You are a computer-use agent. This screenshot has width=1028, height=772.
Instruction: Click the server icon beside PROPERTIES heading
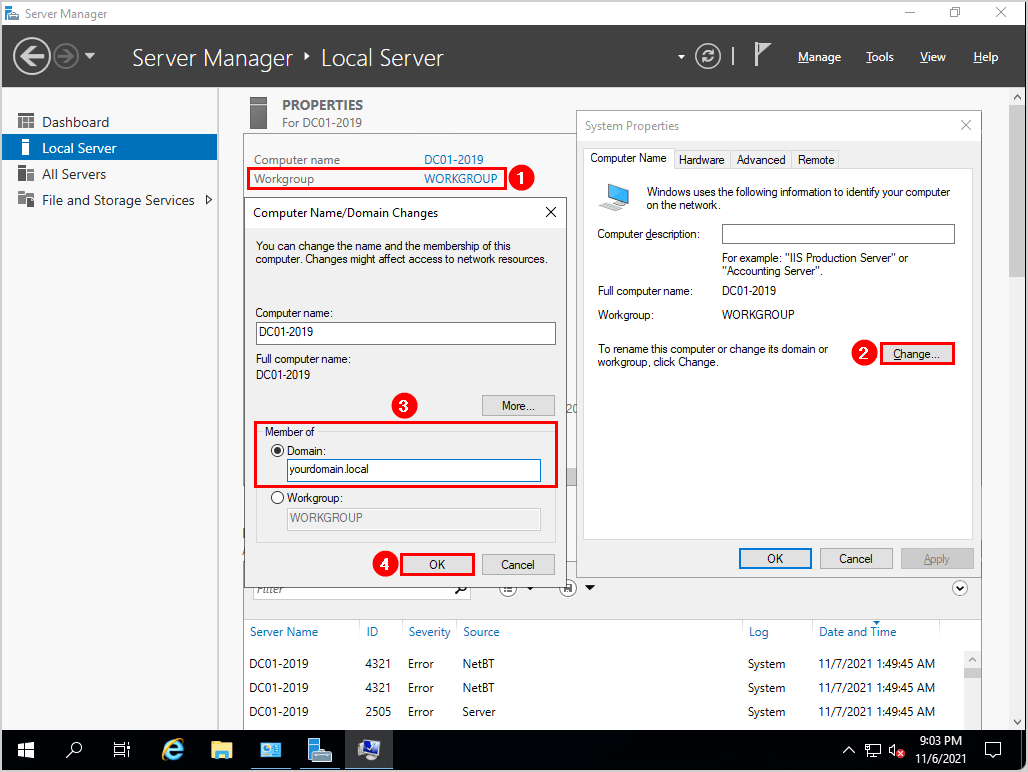point(258,113)
